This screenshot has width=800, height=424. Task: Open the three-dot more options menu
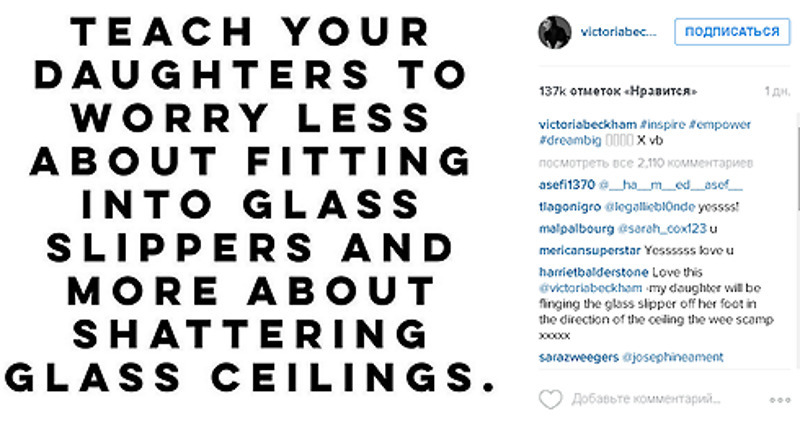(x=780, y=400)
